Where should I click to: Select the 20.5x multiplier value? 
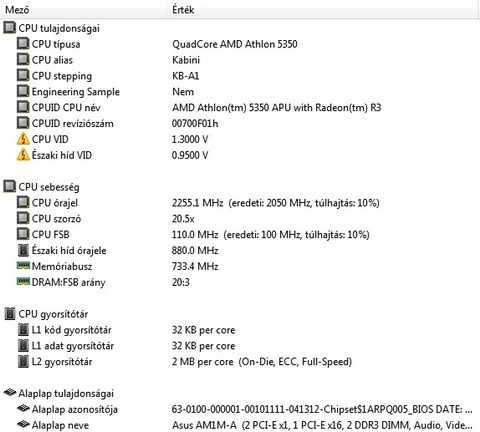click(x=183, y=219)
